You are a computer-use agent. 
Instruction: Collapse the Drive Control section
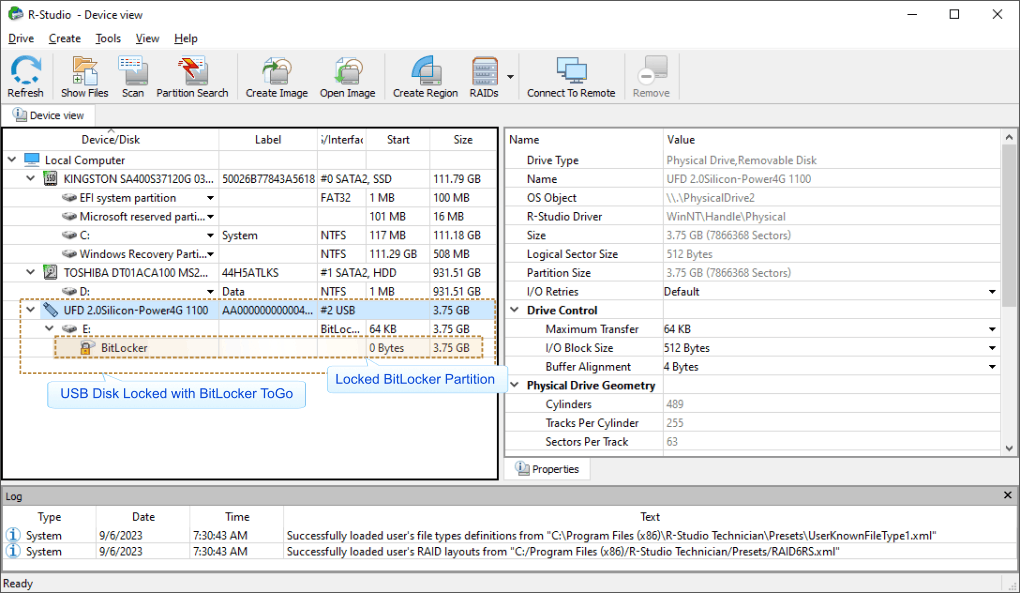(515, 310)
